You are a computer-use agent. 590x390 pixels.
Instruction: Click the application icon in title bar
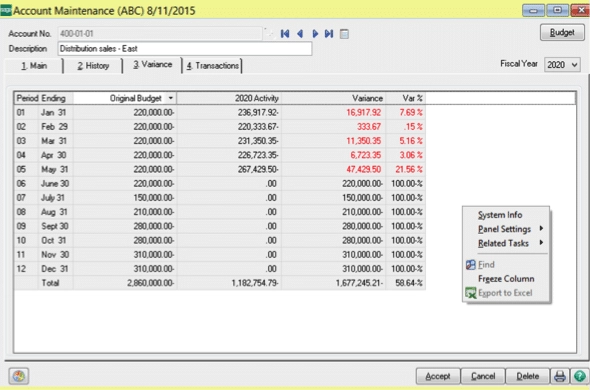(6, 10)
